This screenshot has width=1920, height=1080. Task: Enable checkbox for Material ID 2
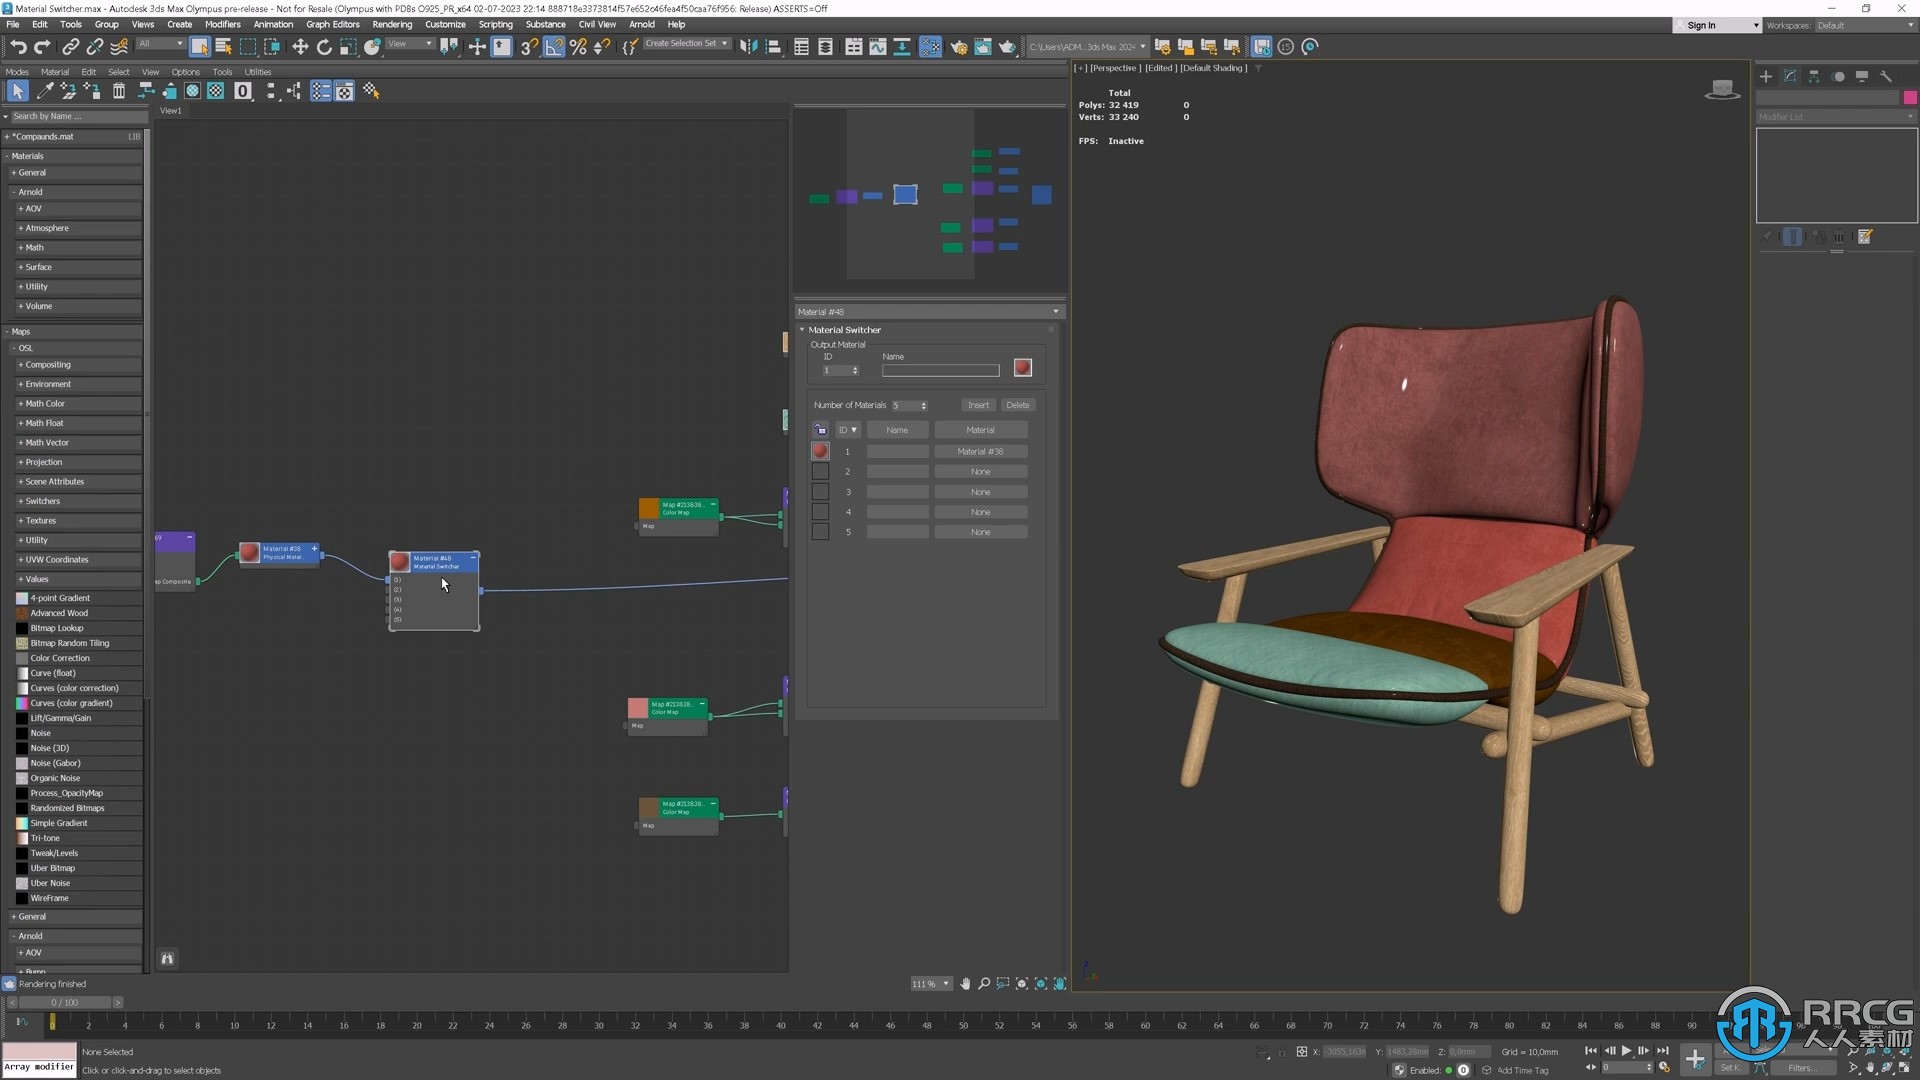pyautogui.click(x=820, y=471)
